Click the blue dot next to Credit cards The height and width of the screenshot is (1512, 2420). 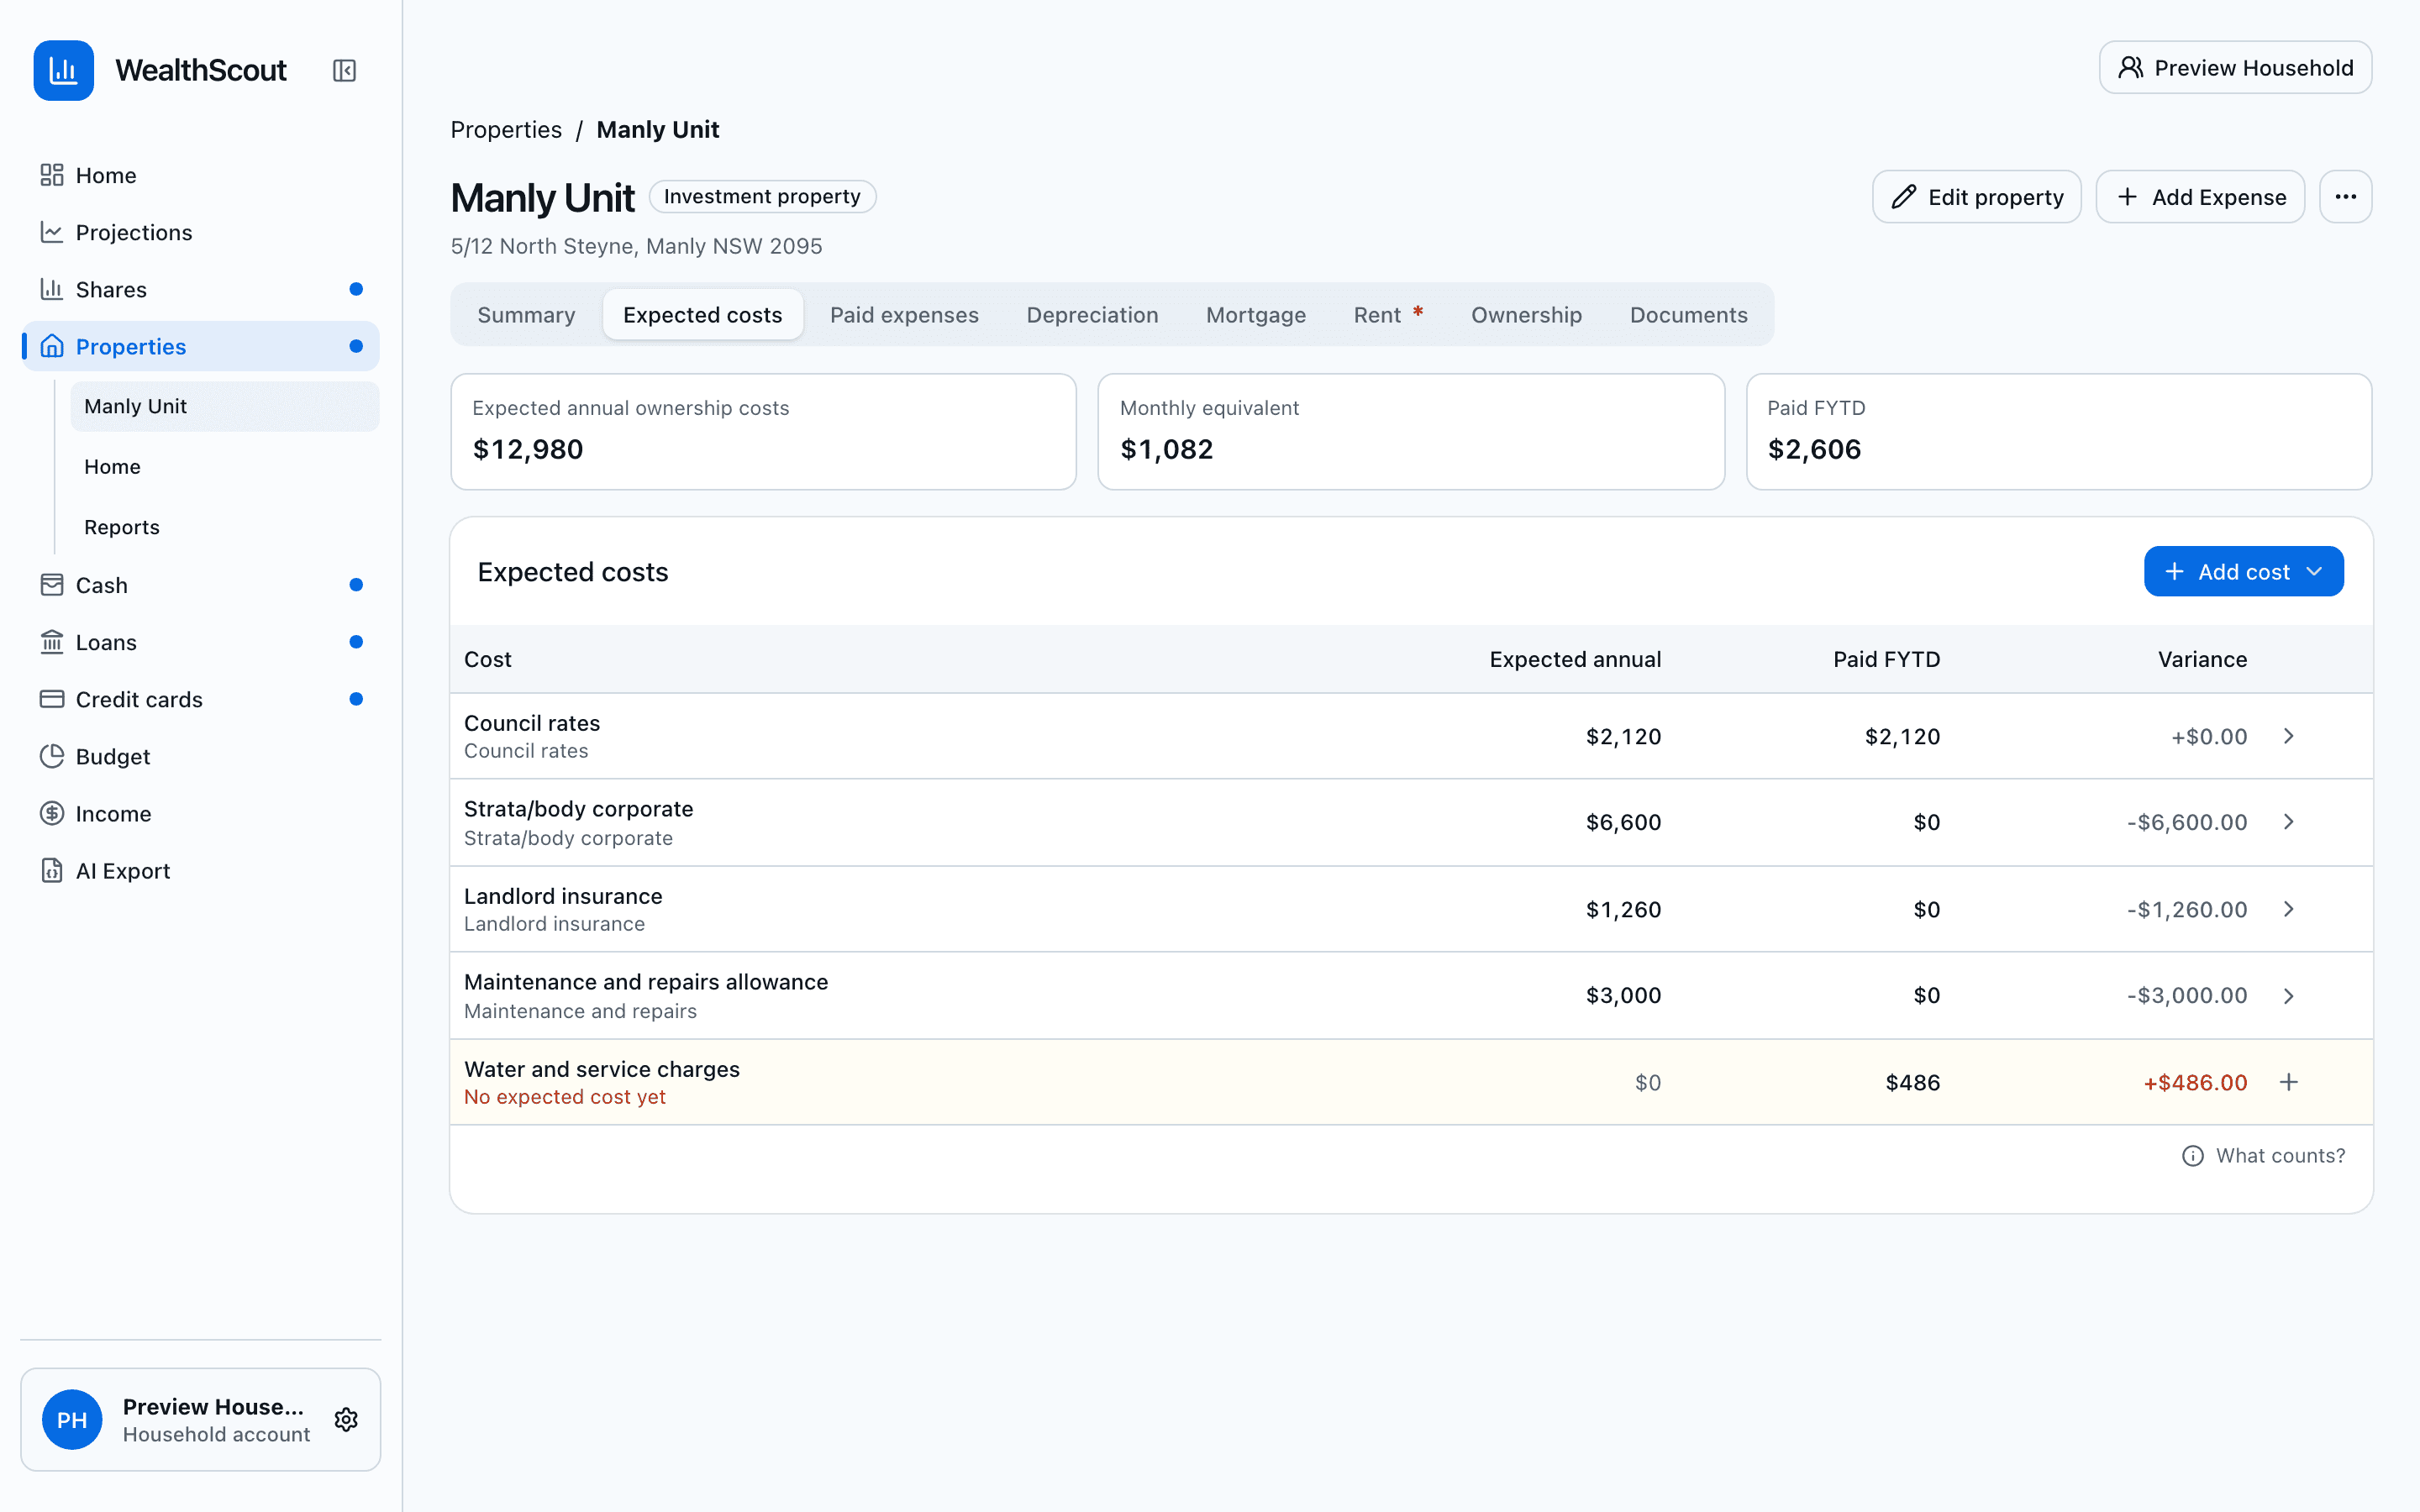(x=356, y=699)
